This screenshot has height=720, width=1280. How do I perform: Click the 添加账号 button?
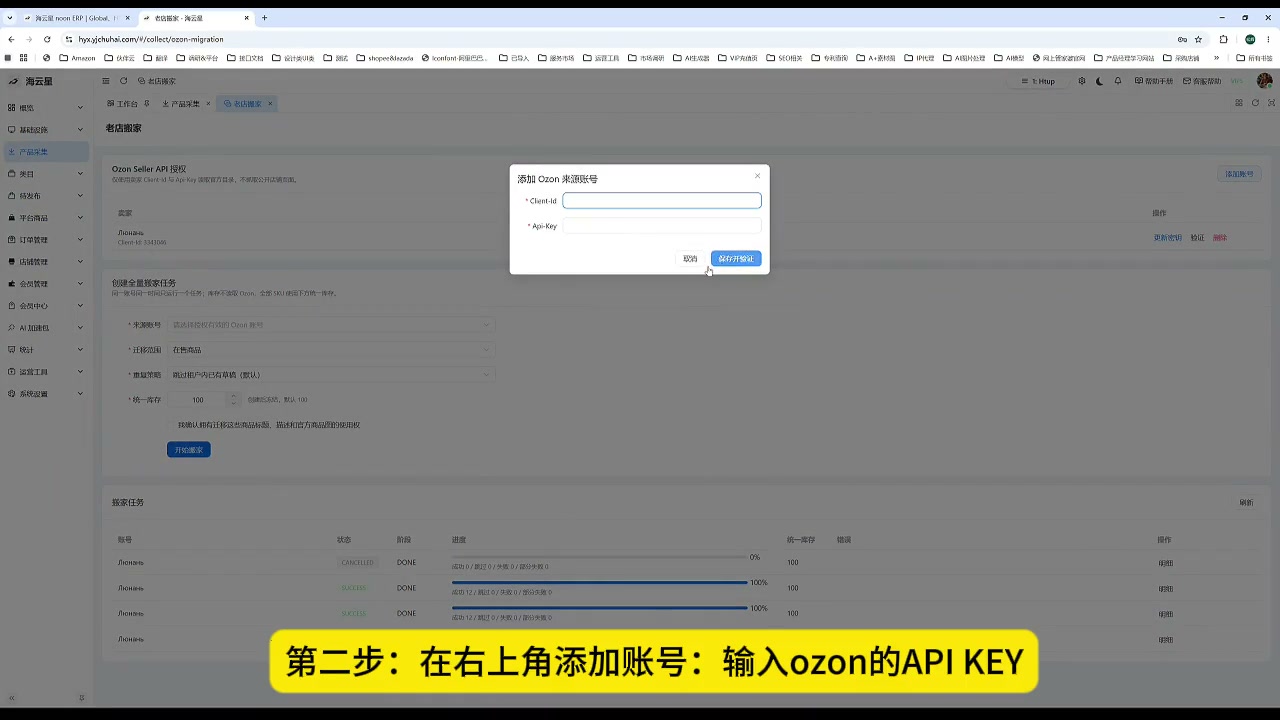click(1239, 174)
